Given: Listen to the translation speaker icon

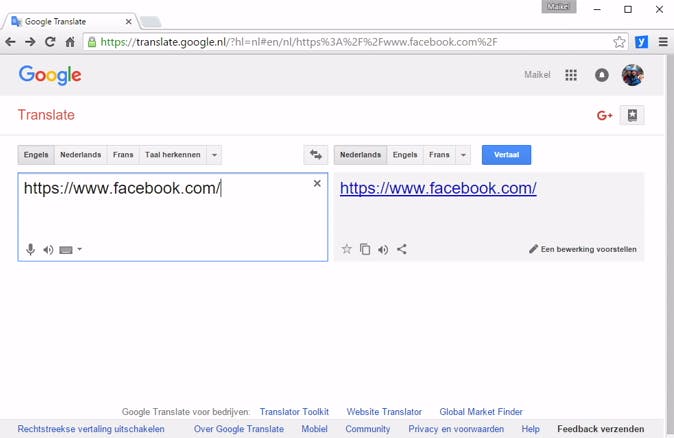Looking at the screenshot, I should point(383,250).
